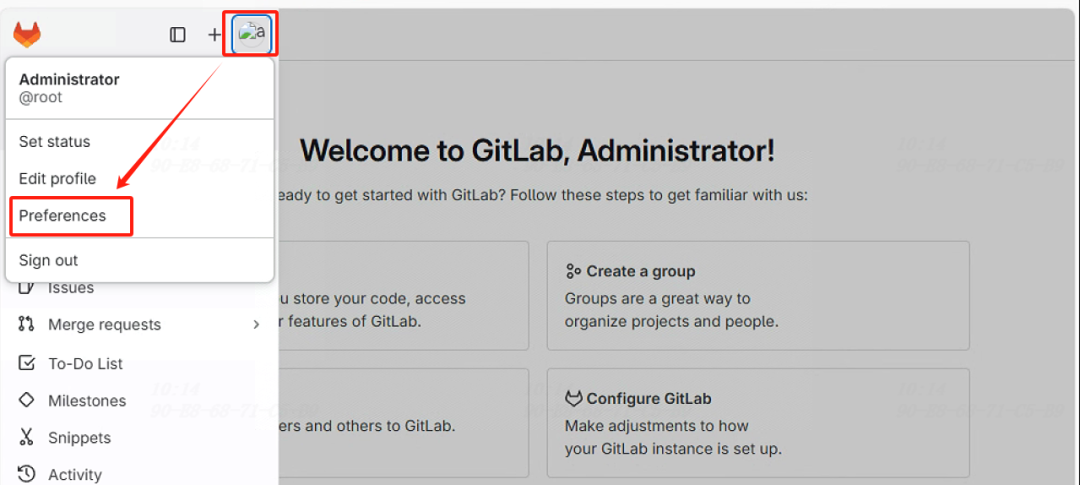Screen dimensions: 1080x485
Task: Open the Configure GitLab card
Action: click(757, 423)
